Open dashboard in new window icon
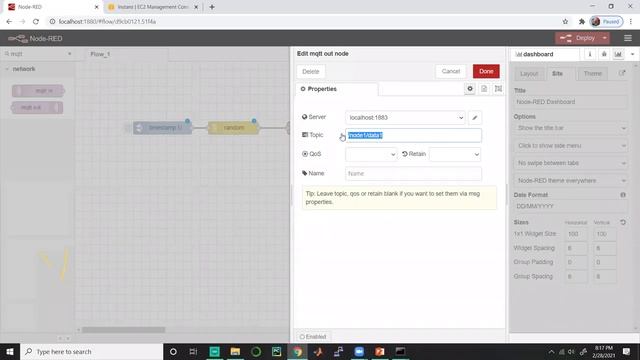The height and width of the screenshot is (360, 640). [622, 73]
